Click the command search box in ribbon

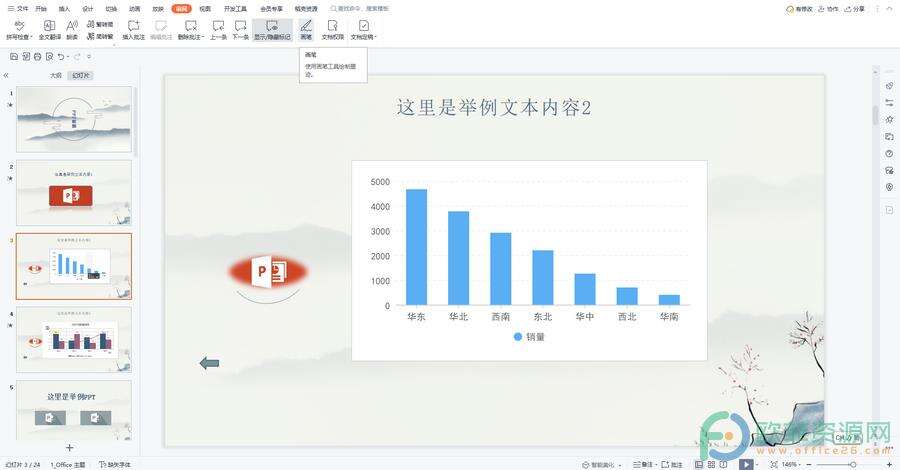click(360, 9)
